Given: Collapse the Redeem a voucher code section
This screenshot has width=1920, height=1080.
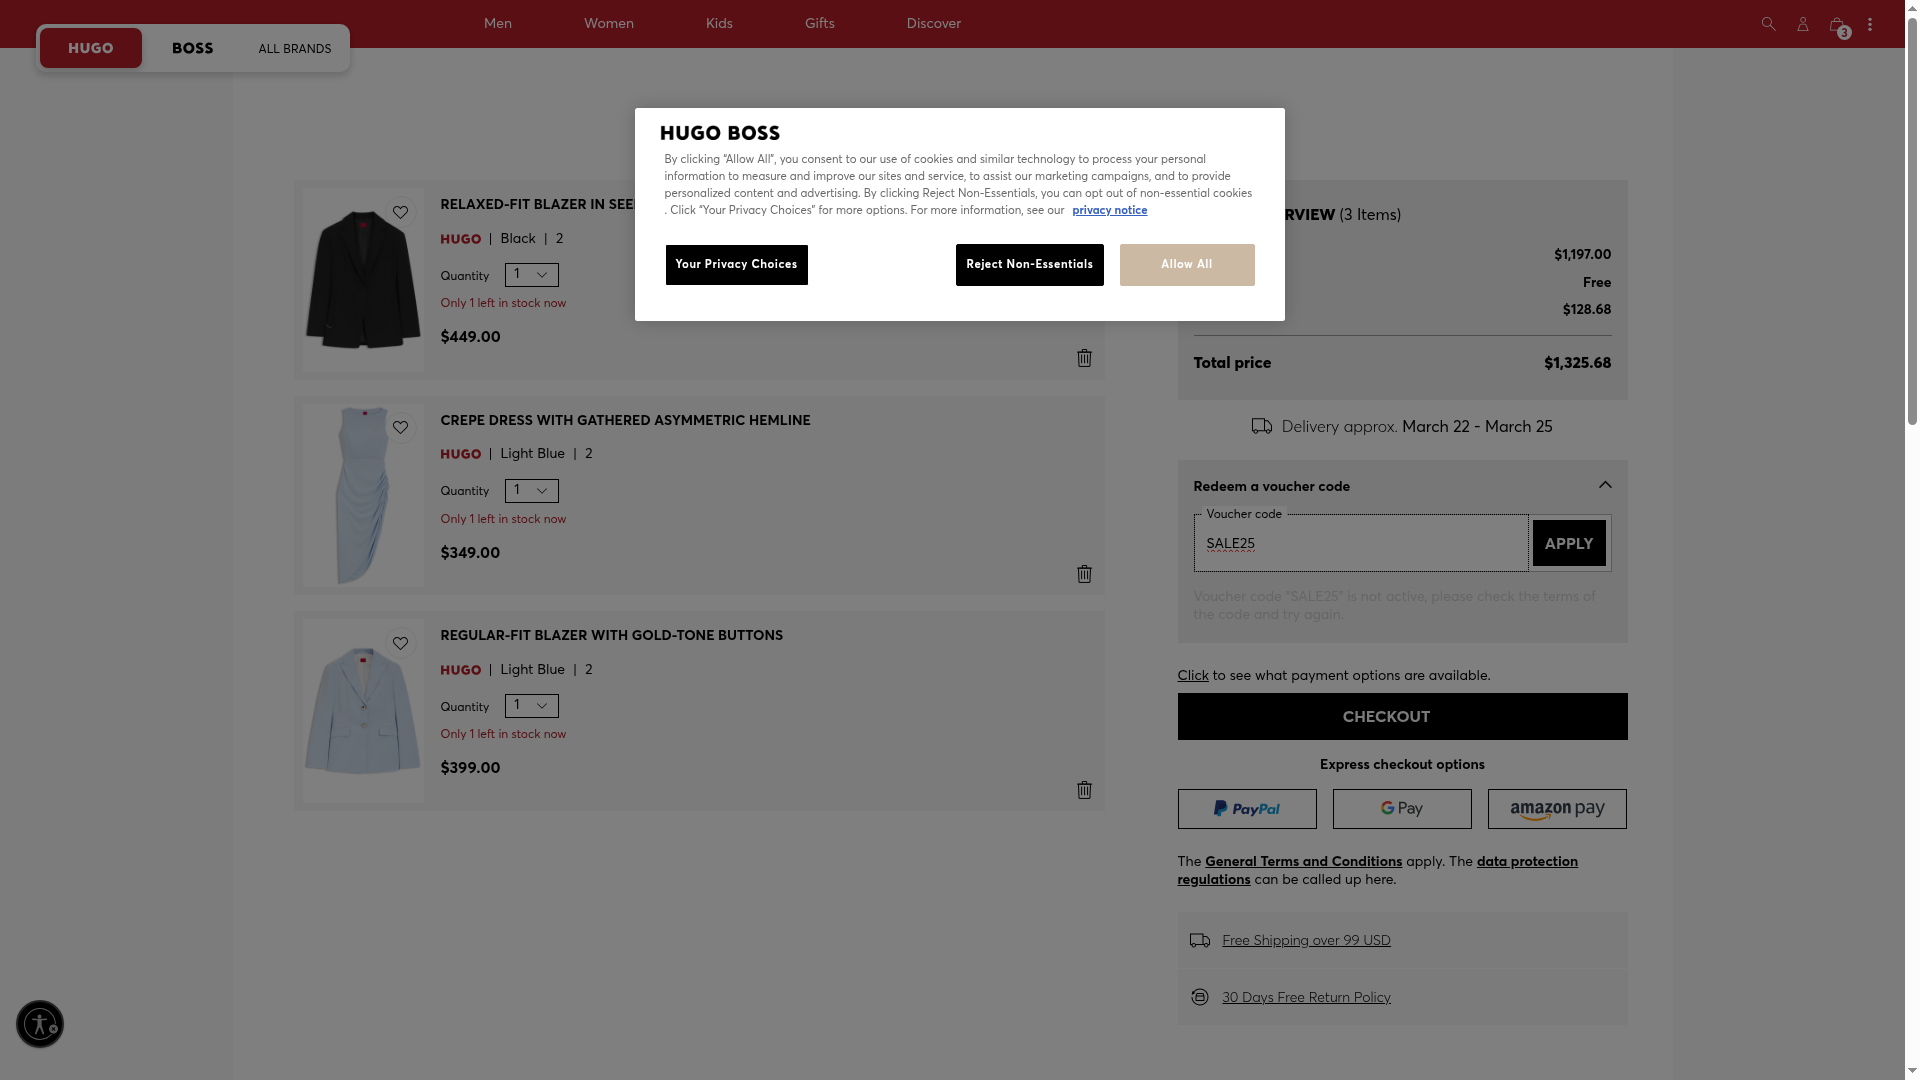Looking at the screenshot, I should 1604,485.
